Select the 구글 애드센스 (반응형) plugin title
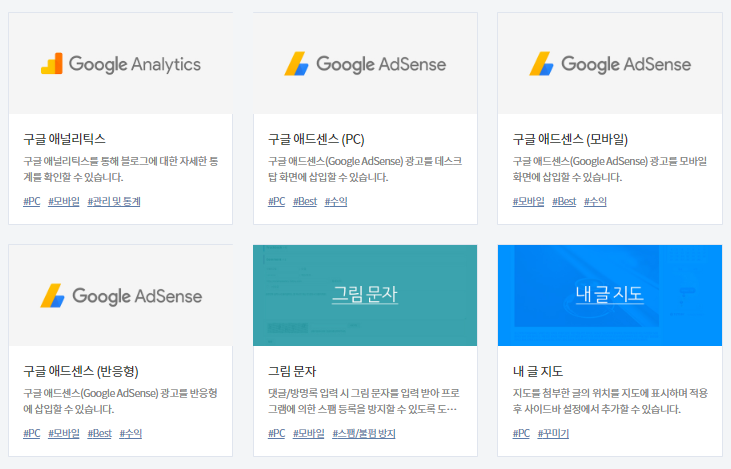 point(81,371)
